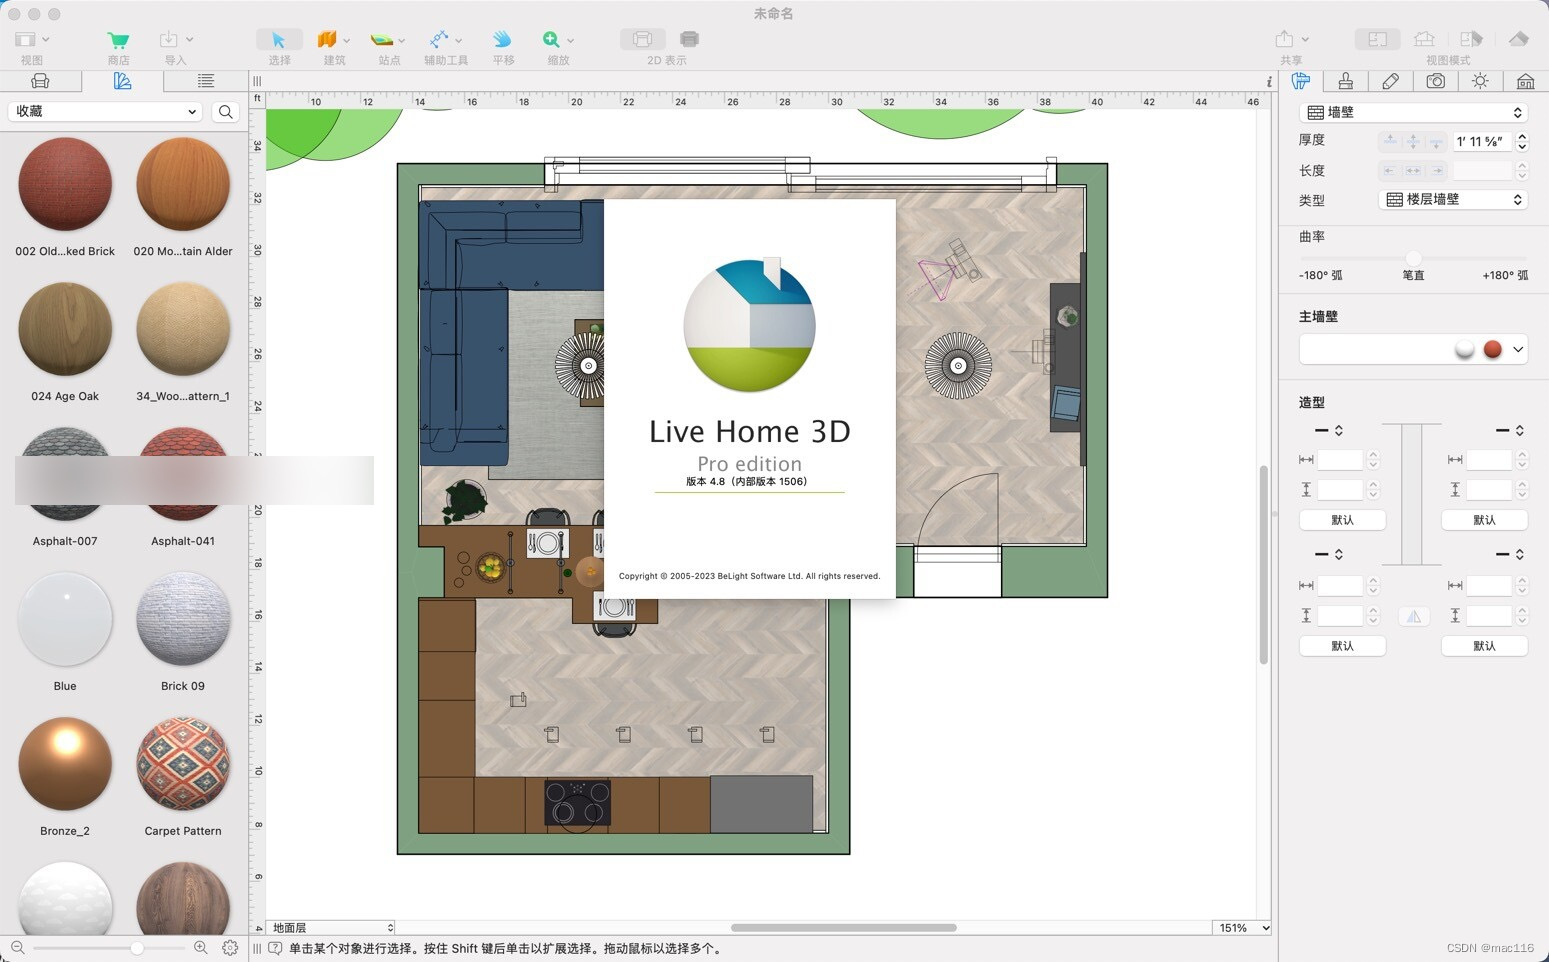Click the zoom-in magnifier for thumbnails
The width and height of the screenshot is (1549, 962).
click(x=200, y=947)
